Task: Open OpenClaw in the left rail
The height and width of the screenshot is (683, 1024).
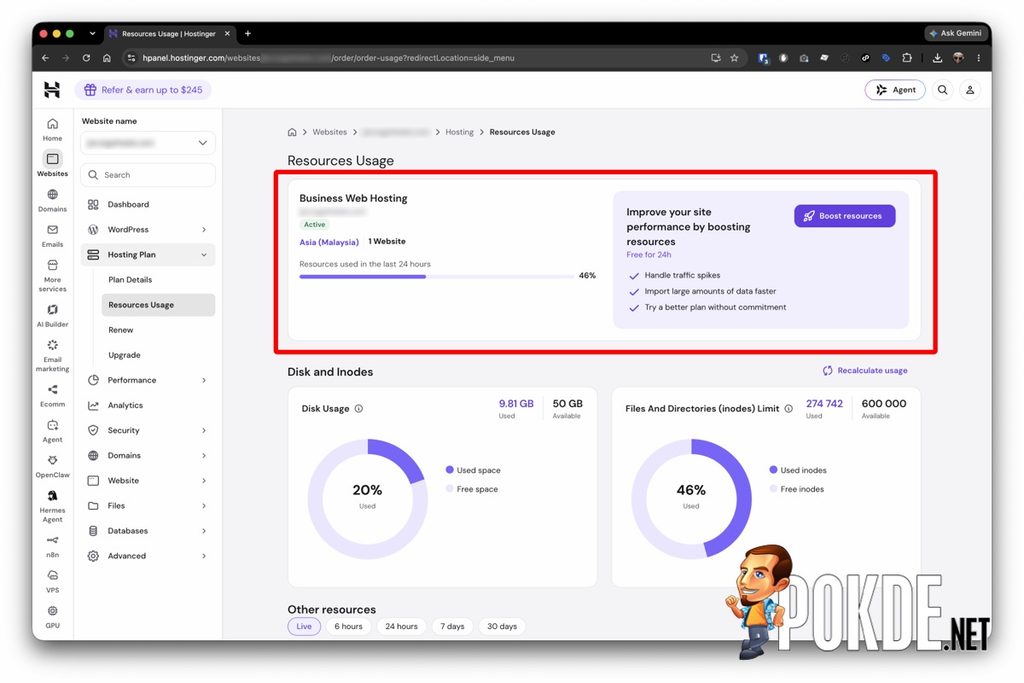Action: 52,466
